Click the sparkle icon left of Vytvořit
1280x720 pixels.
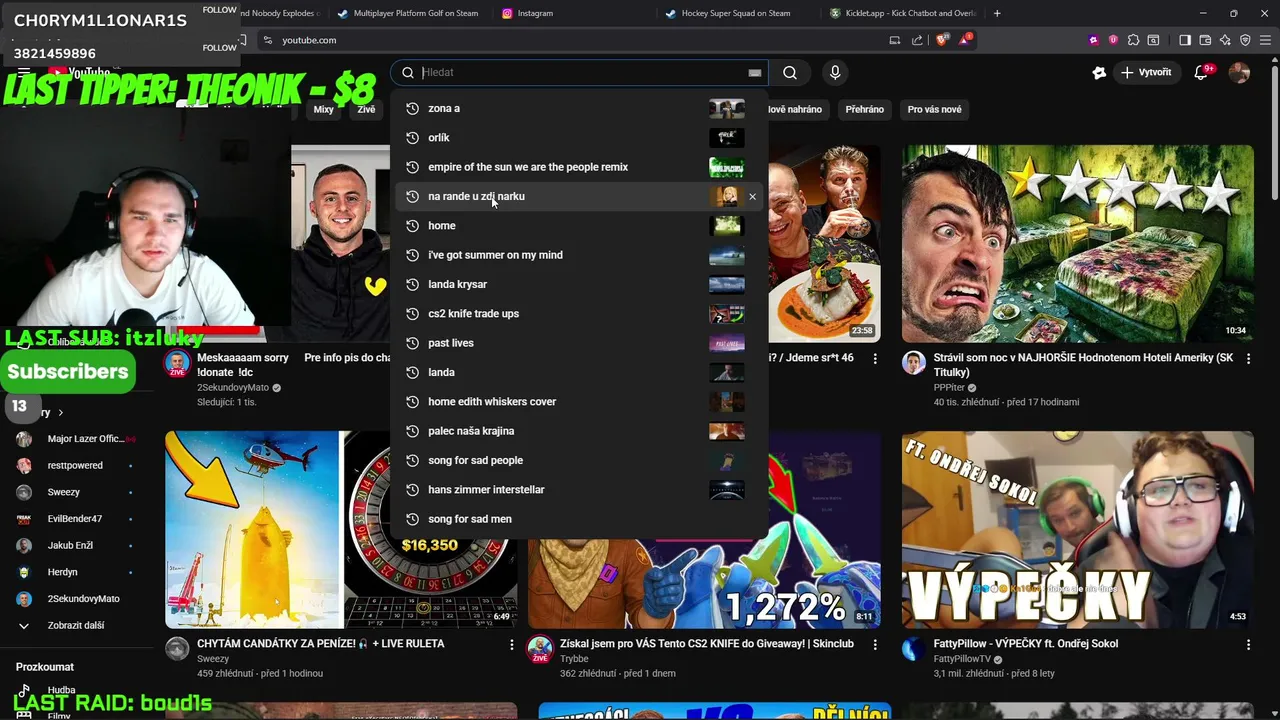pos(1099,72)
